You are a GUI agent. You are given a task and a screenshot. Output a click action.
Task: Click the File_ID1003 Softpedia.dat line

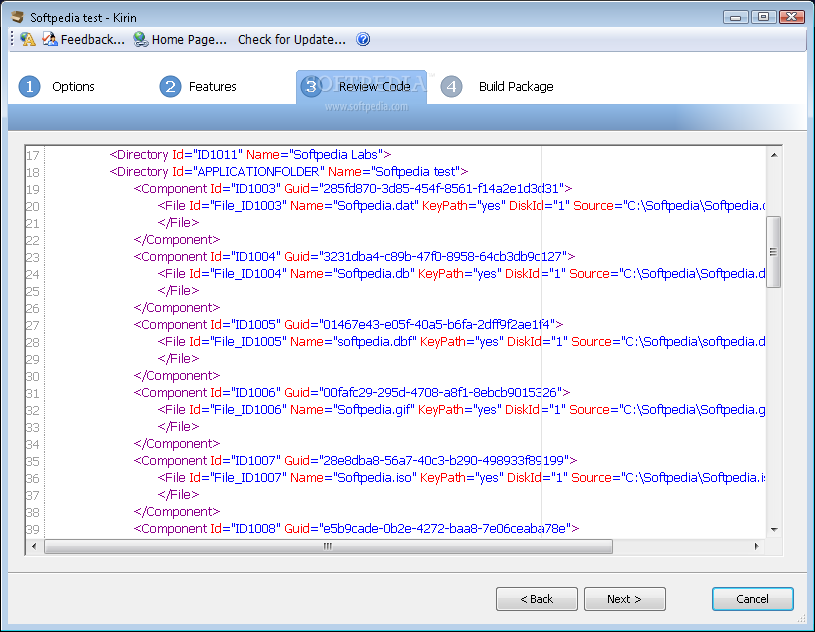tap(461, 206)
